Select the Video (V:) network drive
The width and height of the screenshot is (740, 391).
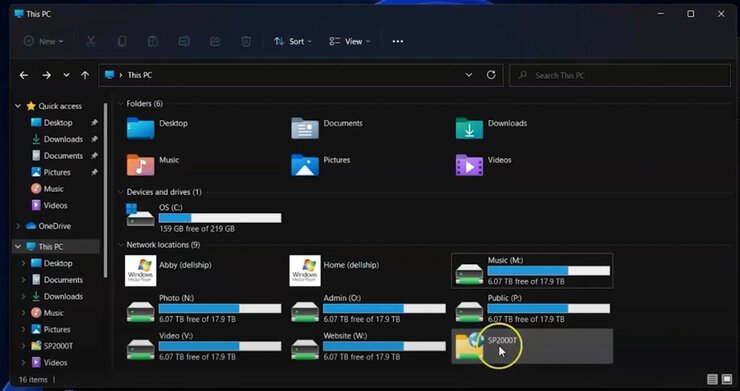204,346
